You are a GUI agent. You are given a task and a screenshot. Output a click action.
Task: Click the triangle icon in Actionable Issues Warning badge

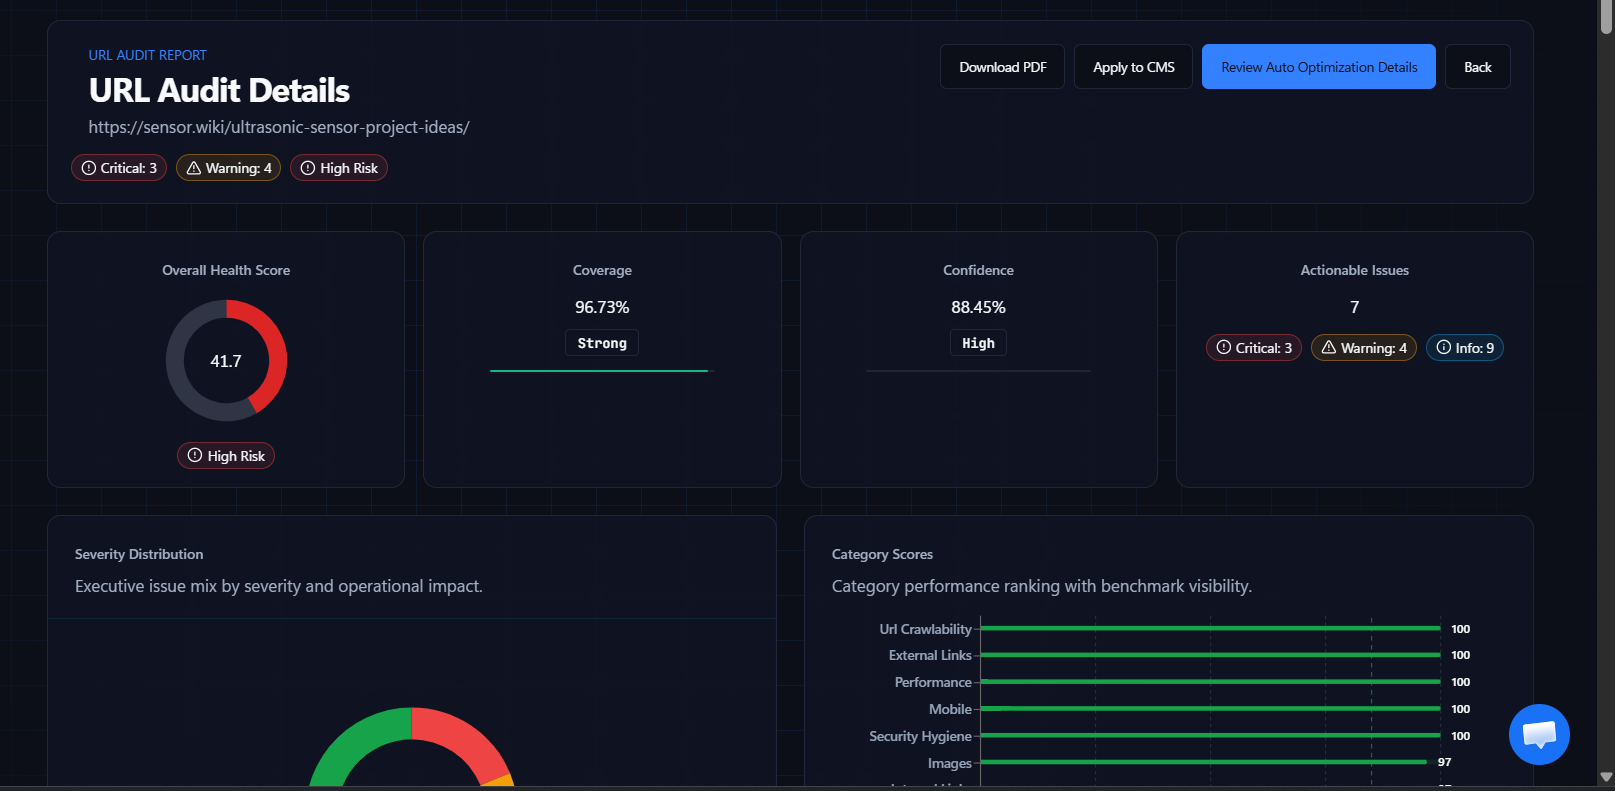[x=1329, y=348]
